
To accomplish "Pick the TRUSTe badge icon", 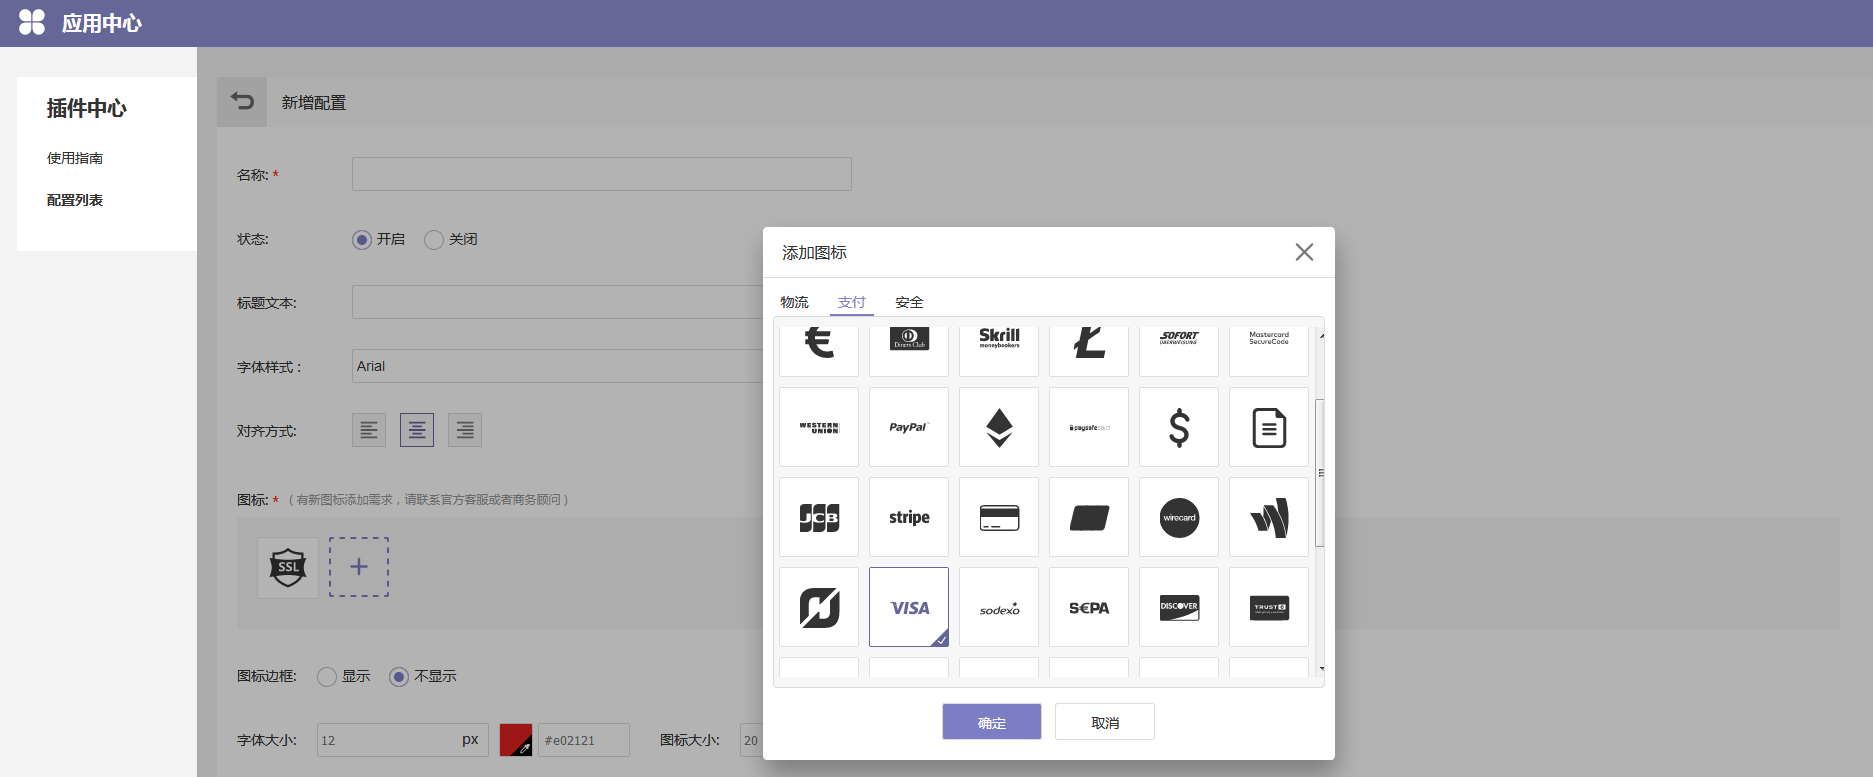I will [1269, 607].
